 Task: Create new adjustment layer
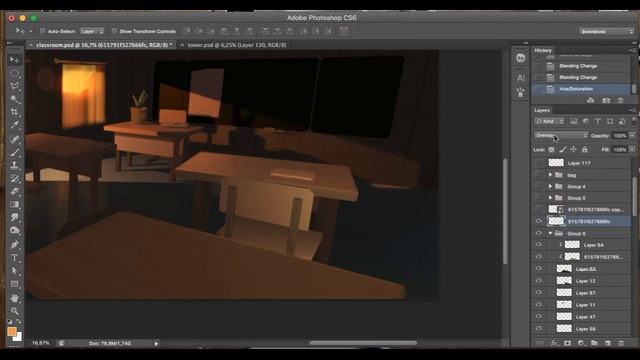click(x=581, y=343)
